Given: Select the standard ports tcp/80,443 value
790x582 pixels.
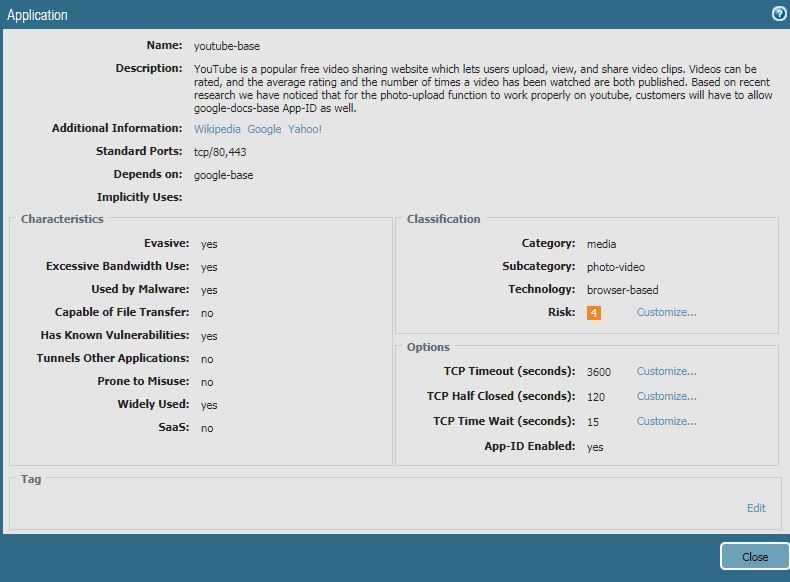Looking at the screenshot, I should tap(220, 152).
